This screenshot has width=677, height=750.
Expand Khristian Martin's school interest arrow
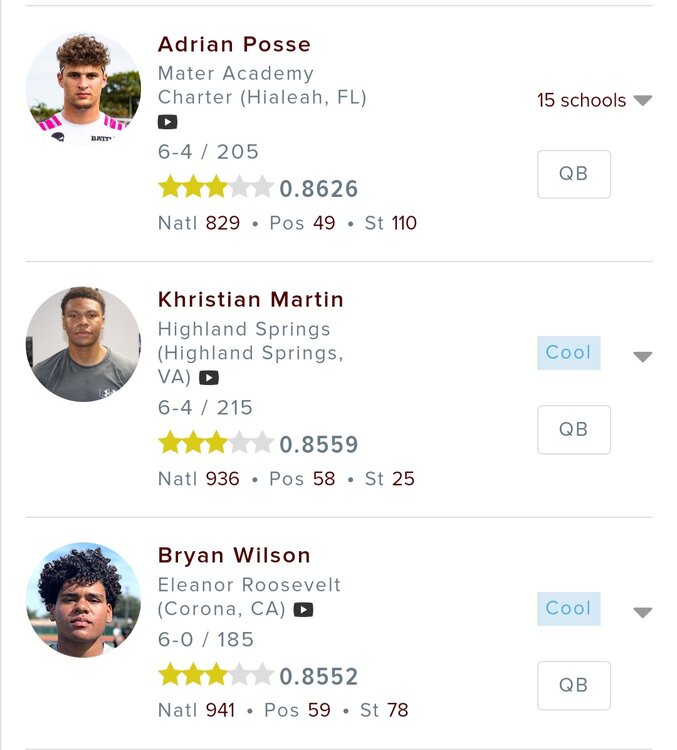click(642, 356)
